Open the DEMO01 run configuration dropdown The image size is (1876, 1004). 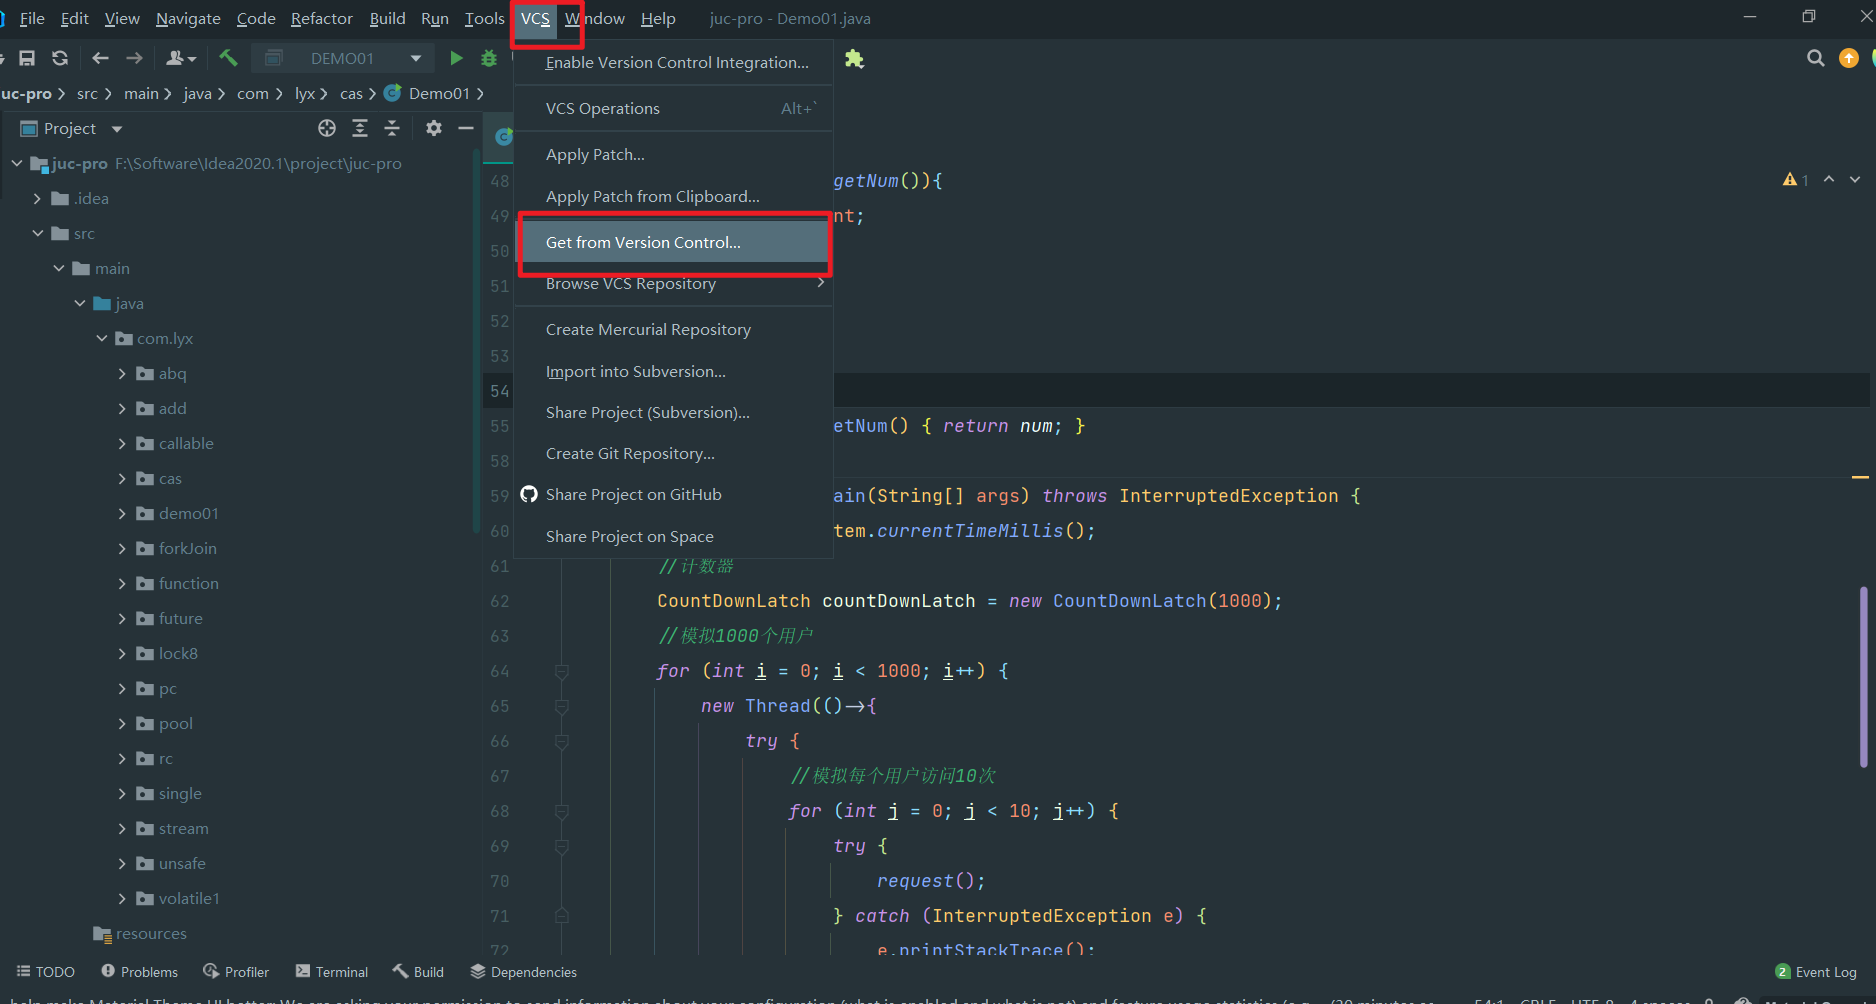pyautogui.click(x=344, y=58)
